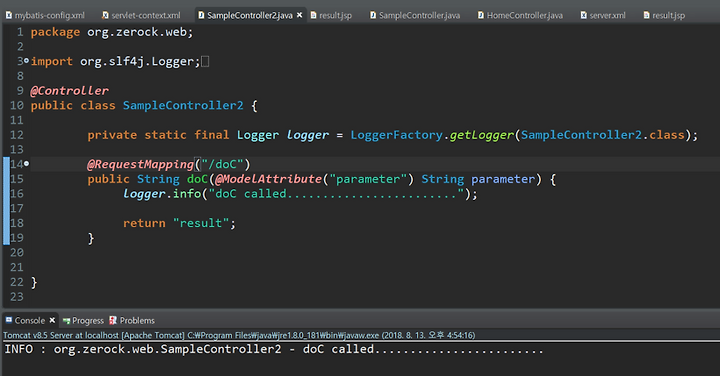Click the @Controller annotation
Image resolution: width=720 pixels, height=376 pixels.
(70, 91)
